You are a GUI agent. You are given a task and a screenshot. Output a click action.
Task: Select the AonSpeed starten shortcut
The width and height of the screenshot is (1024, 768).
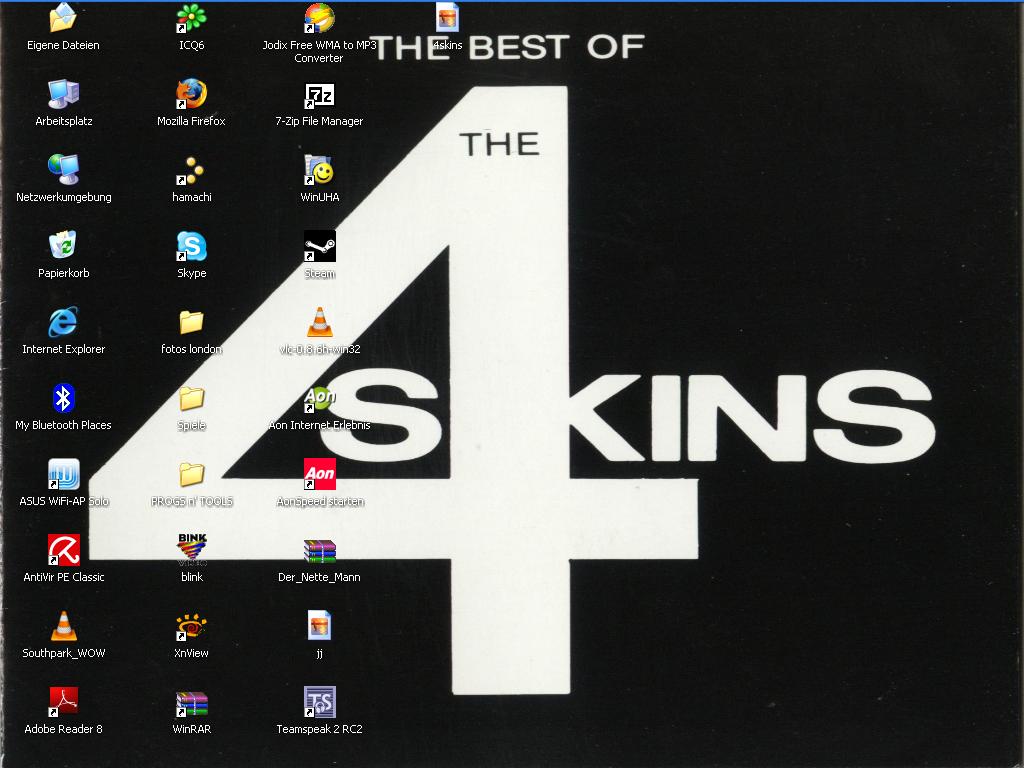319,475
